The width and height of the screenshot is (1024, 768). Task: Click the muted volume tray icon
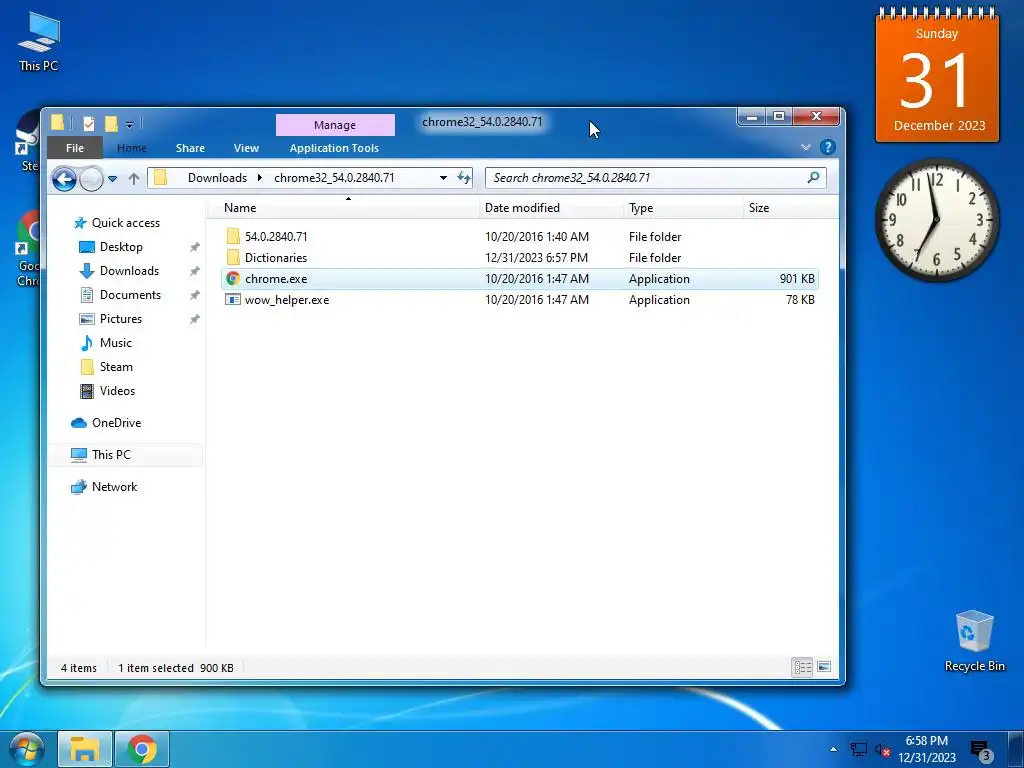pyautogui.click(x=882, y=750)
